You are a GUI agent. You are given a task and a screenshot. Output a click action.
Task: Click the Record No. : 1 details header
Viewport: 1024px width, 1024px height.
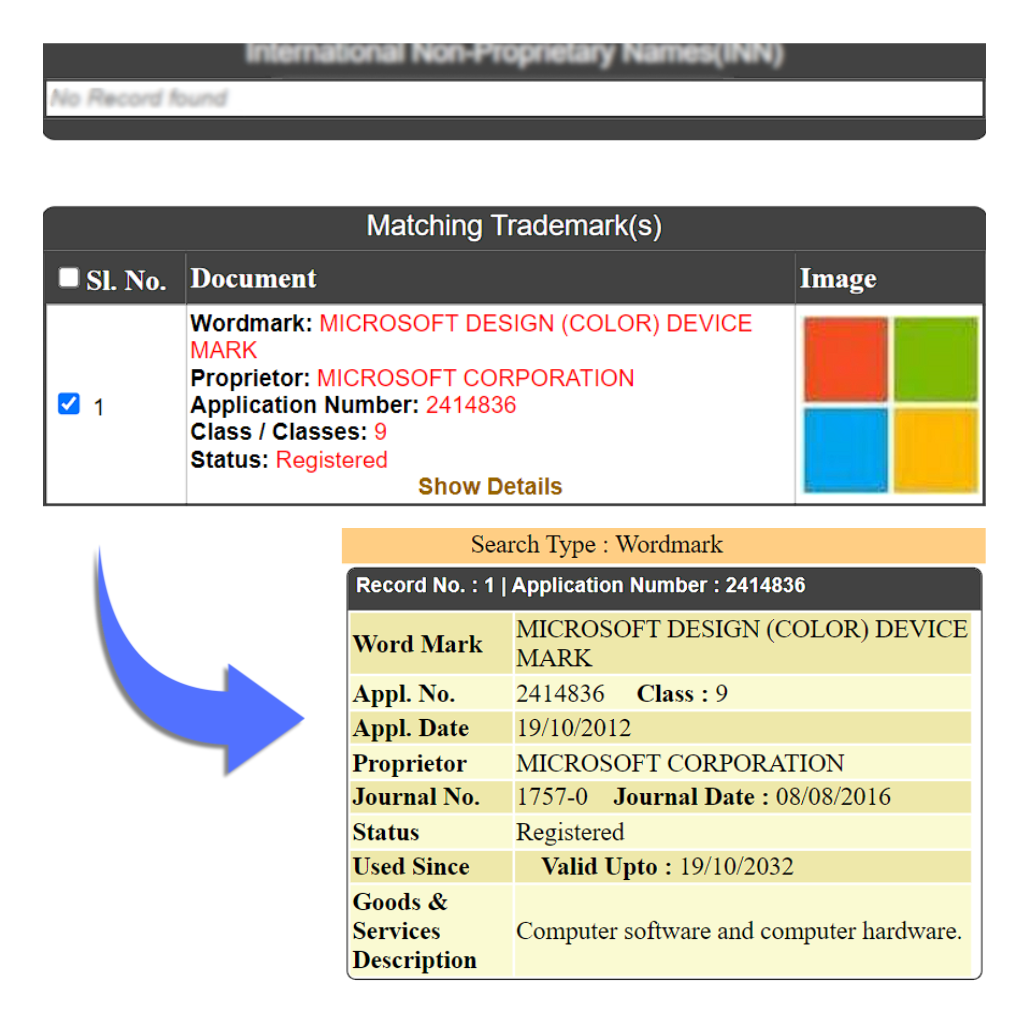point(580,586)
